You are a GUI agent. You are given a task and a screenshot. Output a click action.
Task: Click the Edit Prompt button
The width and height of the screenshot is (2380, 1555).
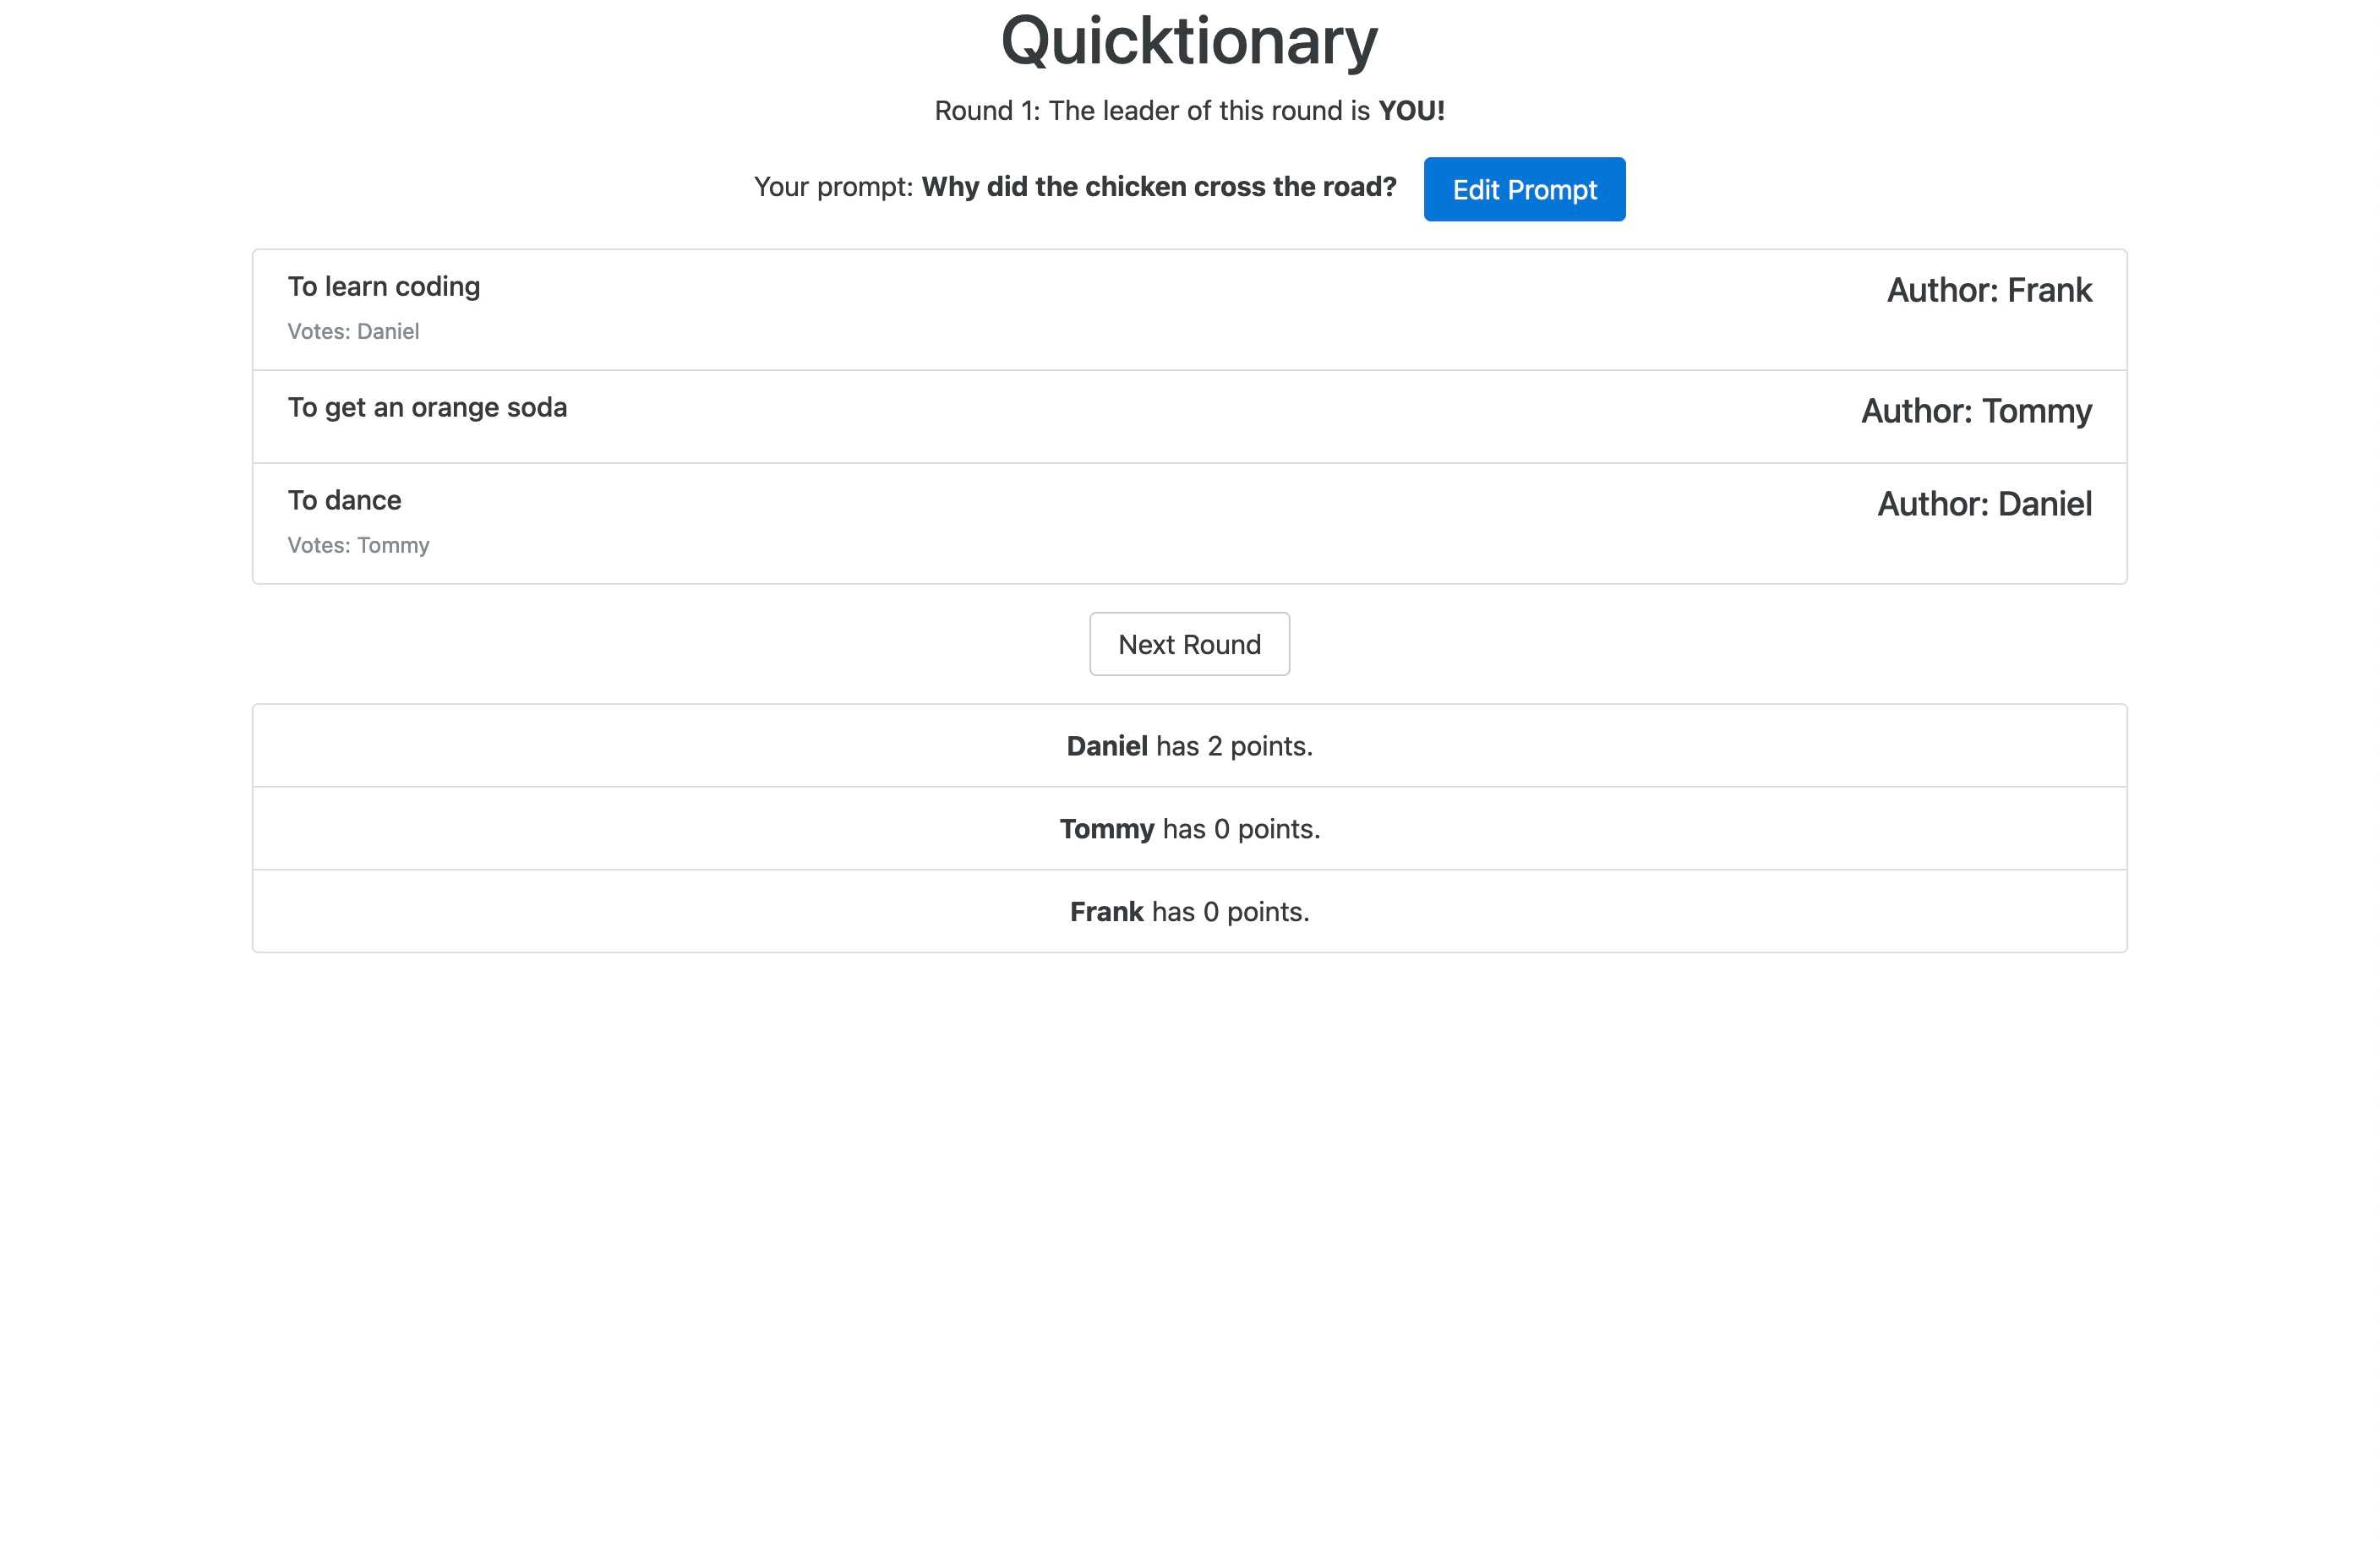click(1523, 189)
